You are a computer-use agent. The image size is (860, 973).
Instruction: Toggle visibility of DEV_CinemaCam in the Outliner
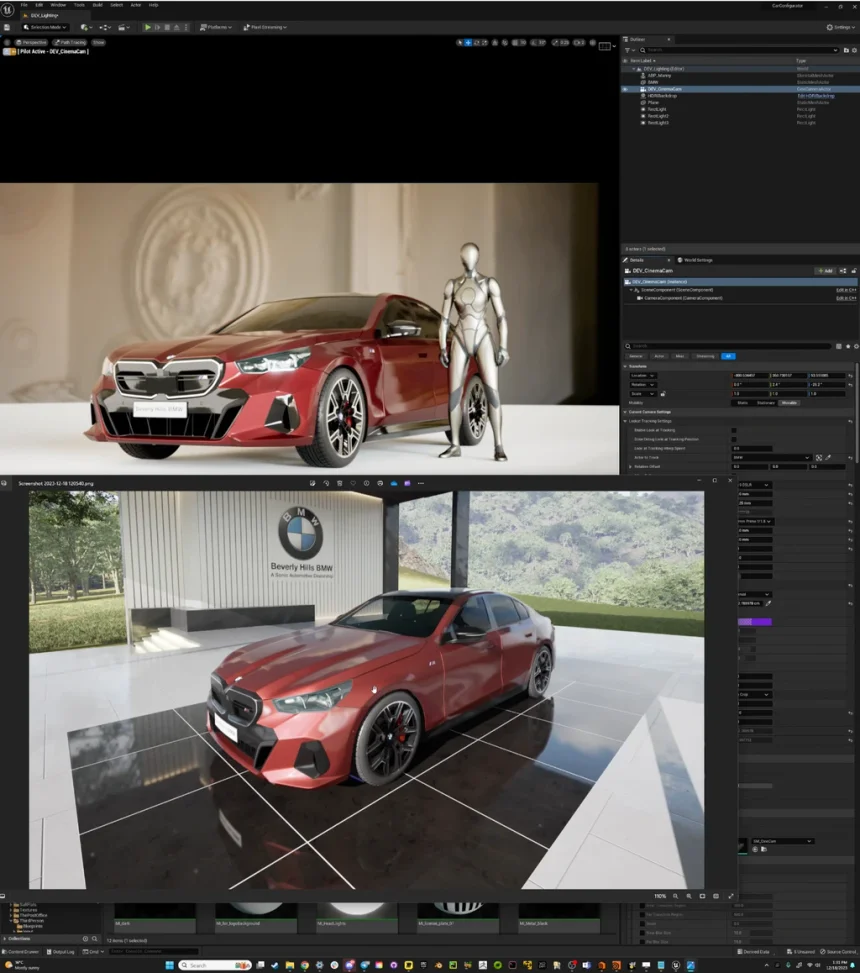coord(624,89)
